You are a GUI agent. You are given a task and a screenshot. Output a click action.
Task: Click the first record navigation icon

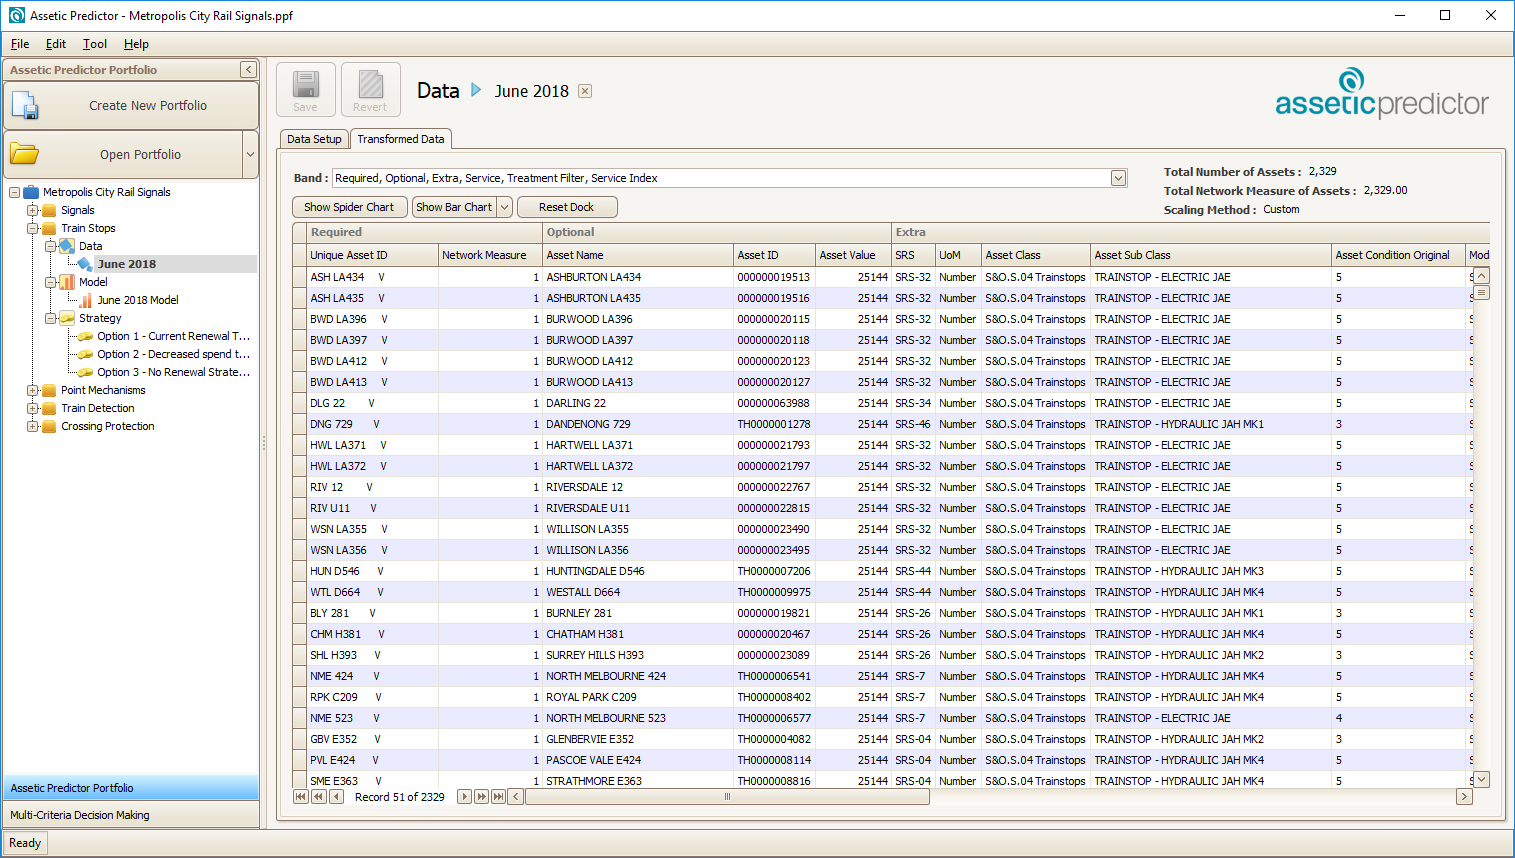301,796
